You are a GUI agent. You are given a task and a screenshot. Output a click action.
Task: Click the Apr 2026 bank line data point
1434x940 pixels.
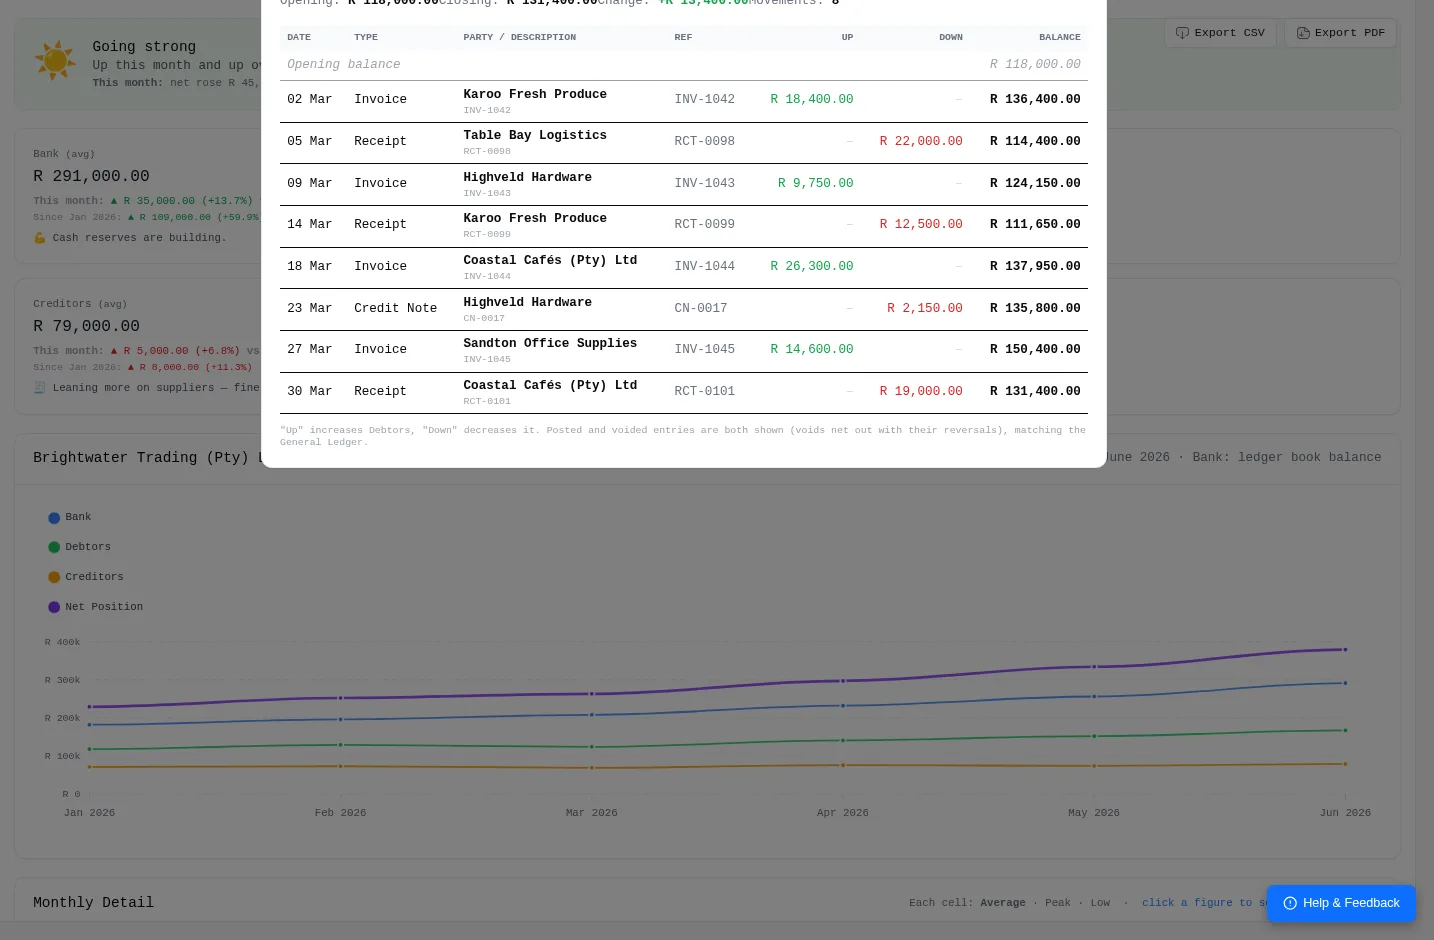click(x=843, y=706)
